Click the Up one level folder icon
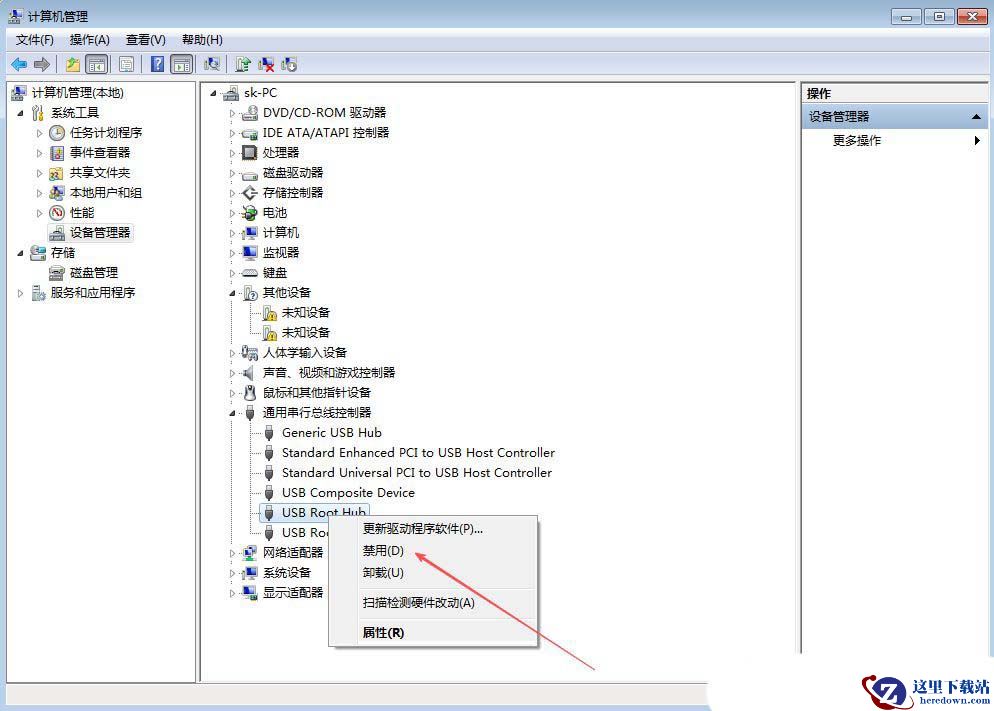 pos(73,65)
